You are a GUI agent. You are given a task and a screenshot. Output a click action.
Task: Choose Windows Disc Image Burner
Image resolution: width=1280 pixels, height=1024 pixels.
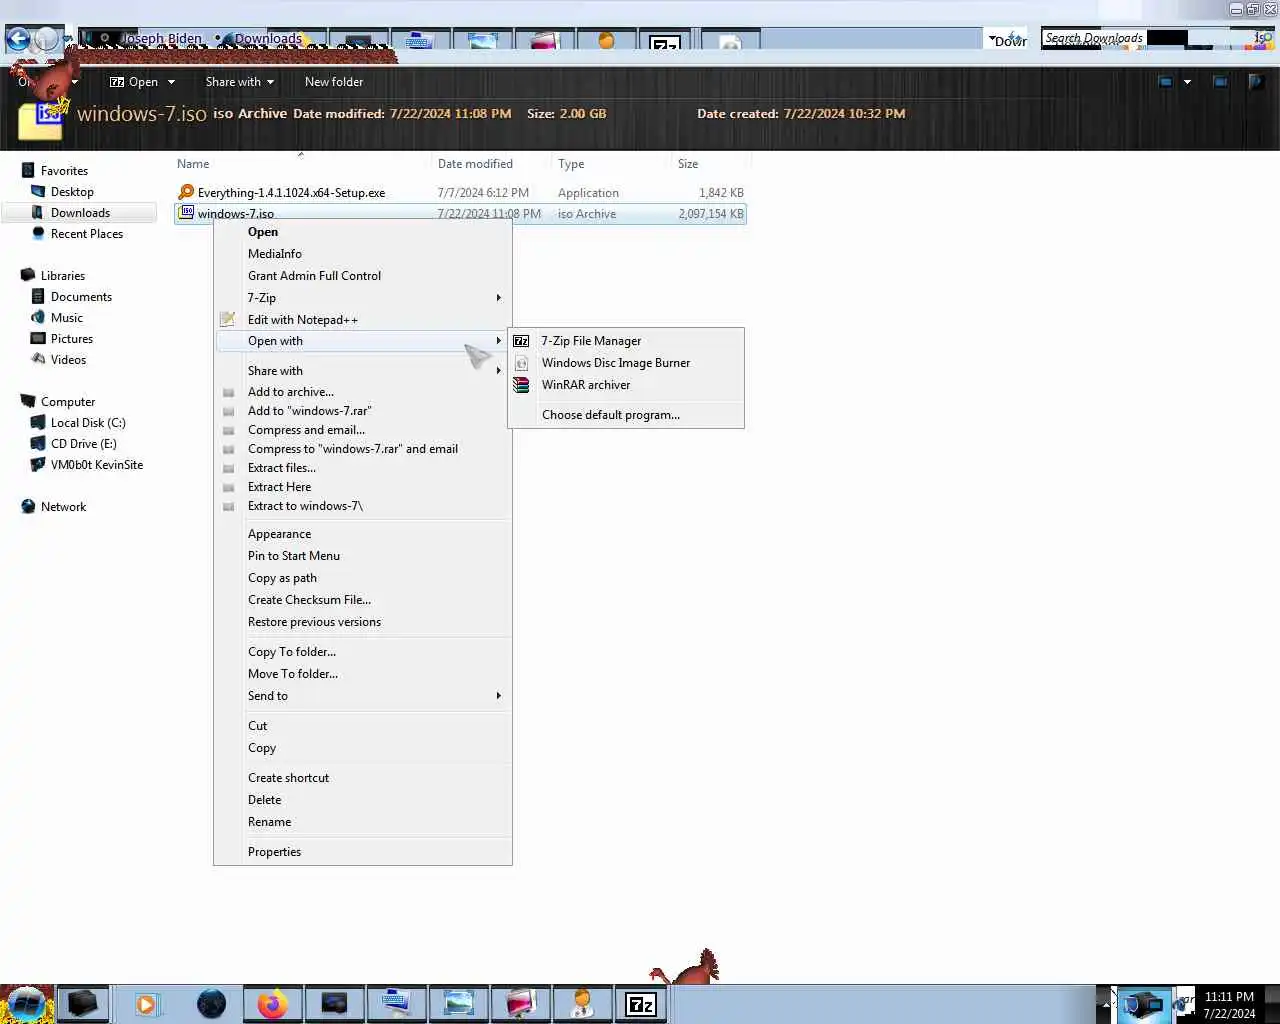tap(615, 363)
